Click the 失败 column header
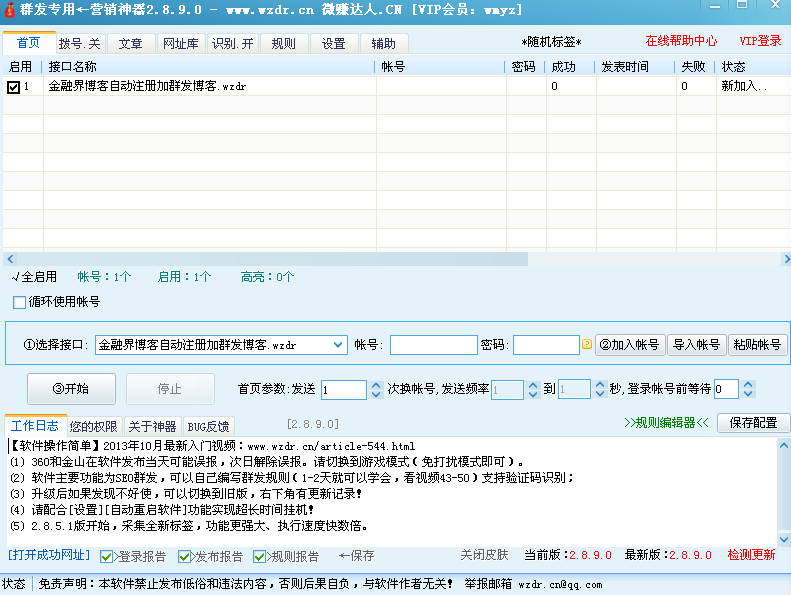Viewport: 791px width, 595px height. 694,67
